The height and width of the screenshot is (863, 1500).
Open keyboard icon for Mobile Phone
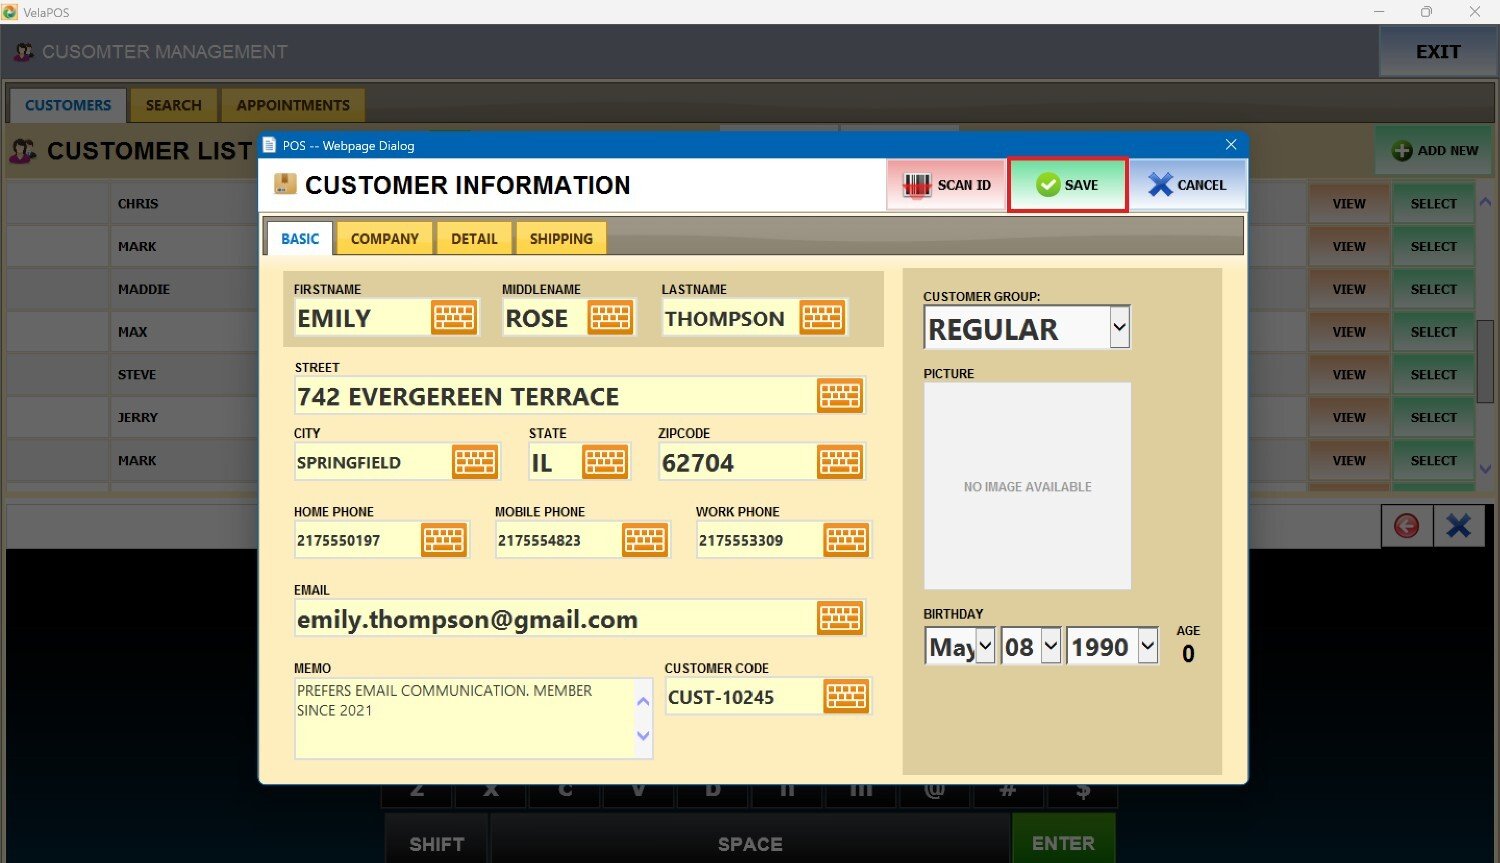point(645,540)
